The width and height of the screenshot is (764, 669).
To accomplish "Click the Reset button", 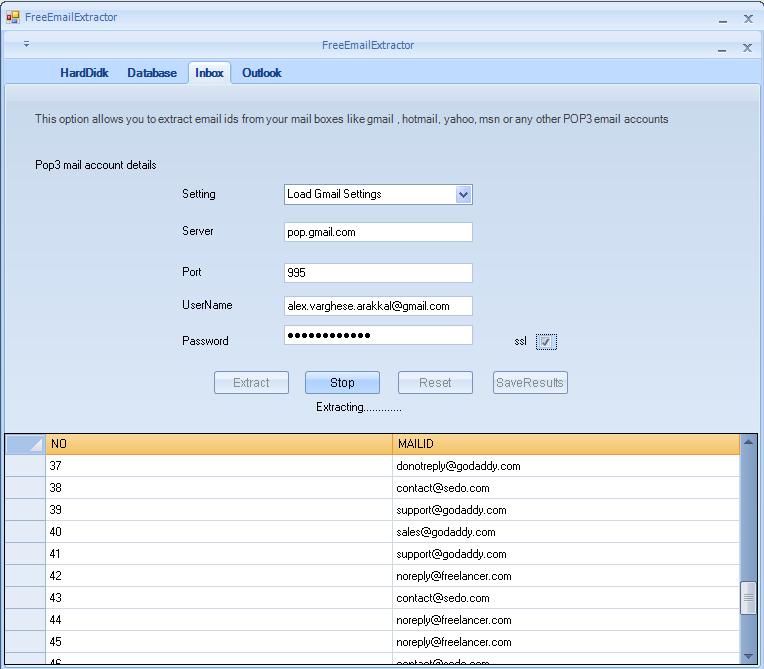I will pos(435,382).
